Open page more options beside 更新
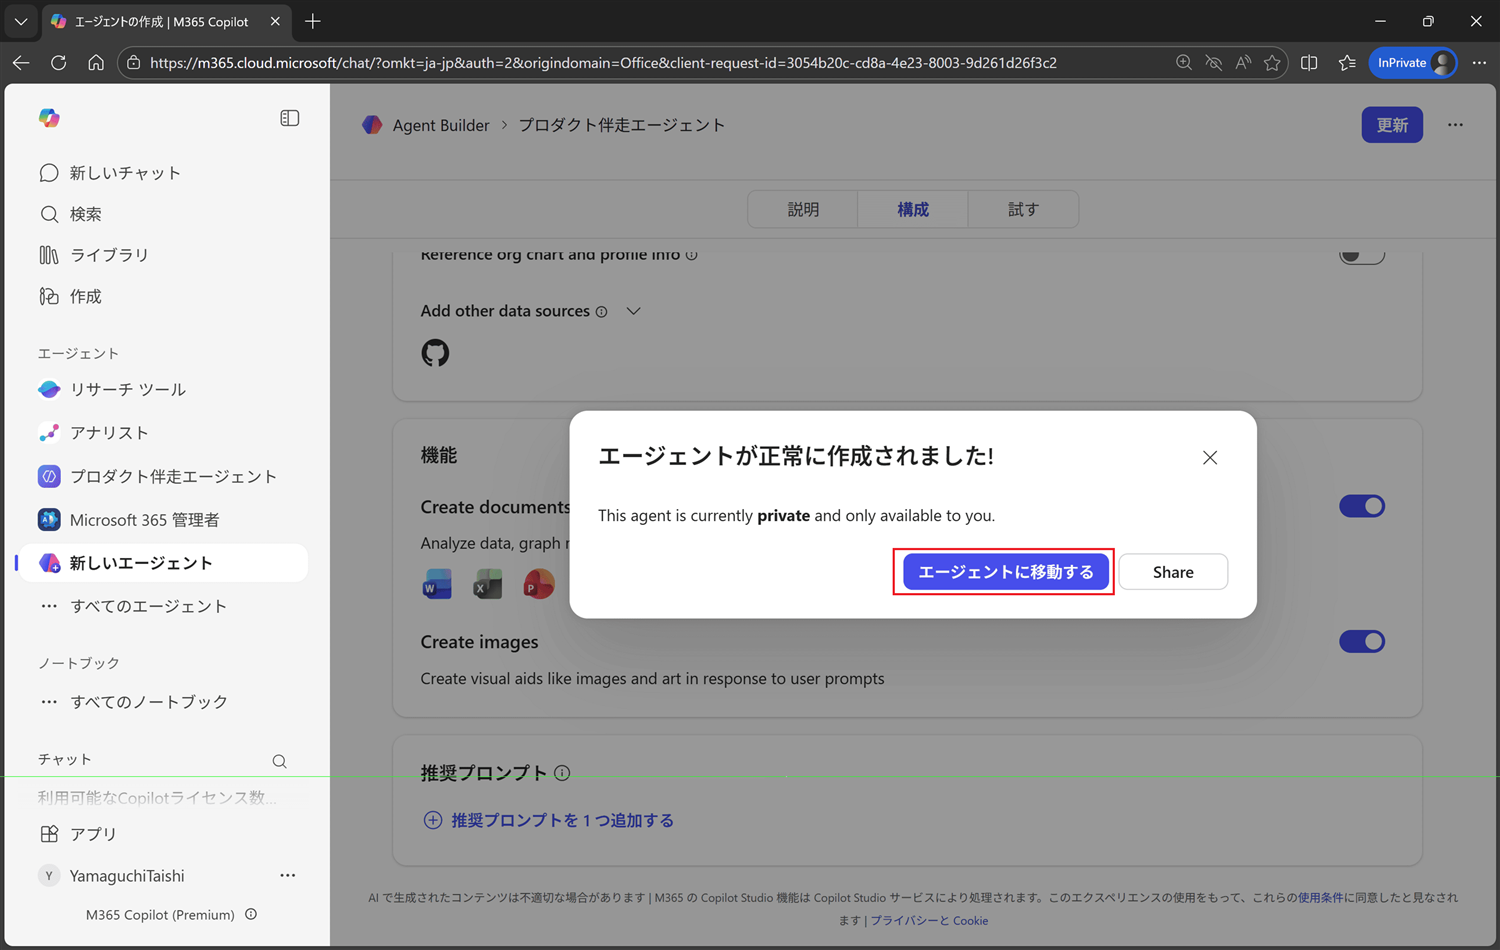The image size is (1500, 950). (x=1455, y=125)
